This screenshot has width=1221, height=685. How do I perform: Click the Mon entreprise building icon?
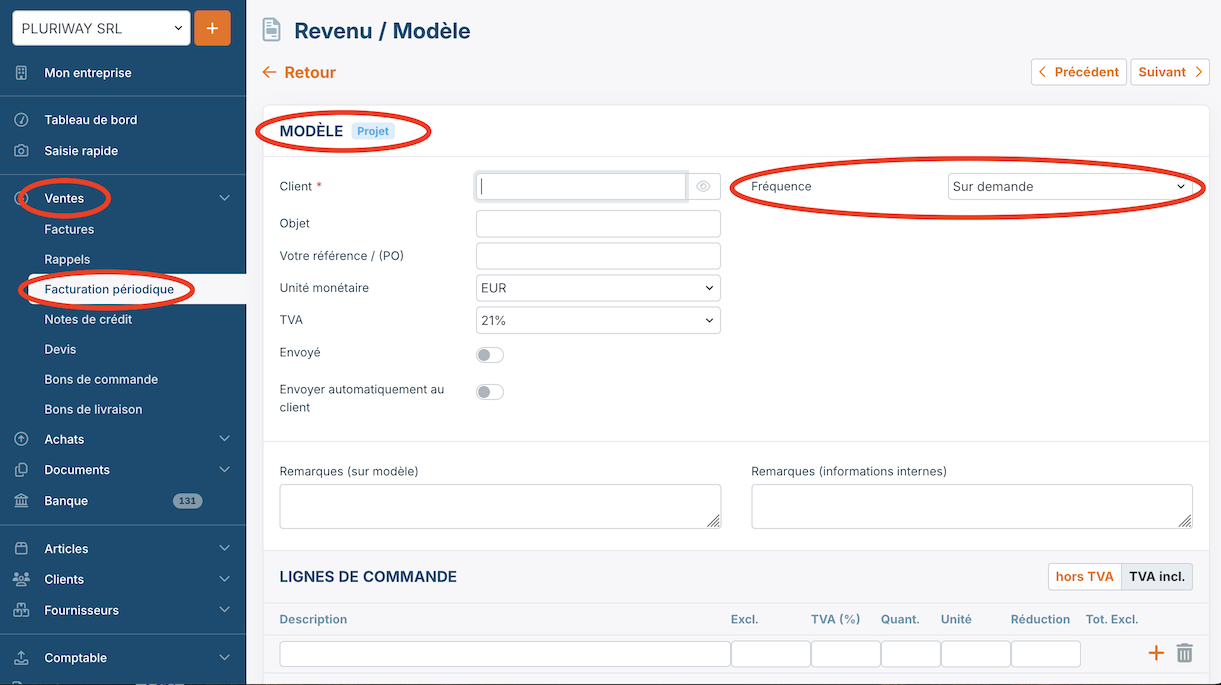coord(21,73)
